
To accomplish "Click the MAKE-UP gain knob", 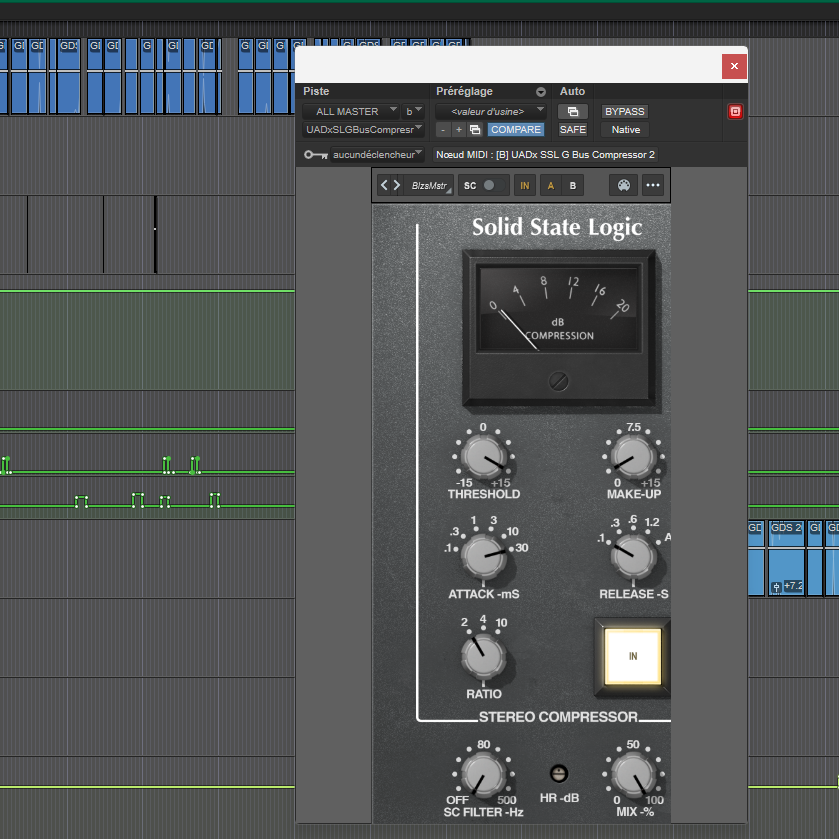I will pos(634,457).
